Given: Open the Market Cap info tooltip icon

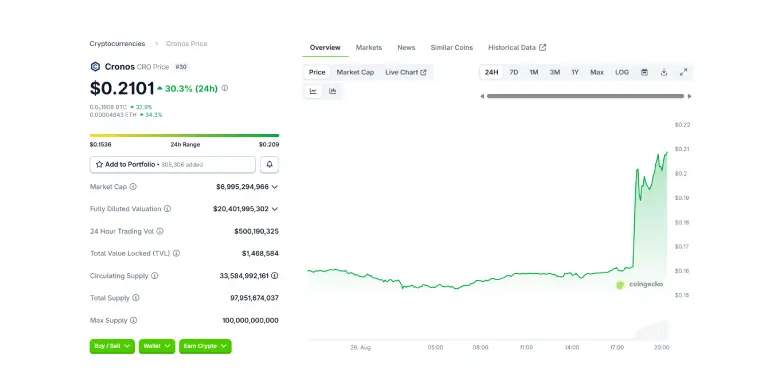Looking at the screenshot, I should [133, 187].
